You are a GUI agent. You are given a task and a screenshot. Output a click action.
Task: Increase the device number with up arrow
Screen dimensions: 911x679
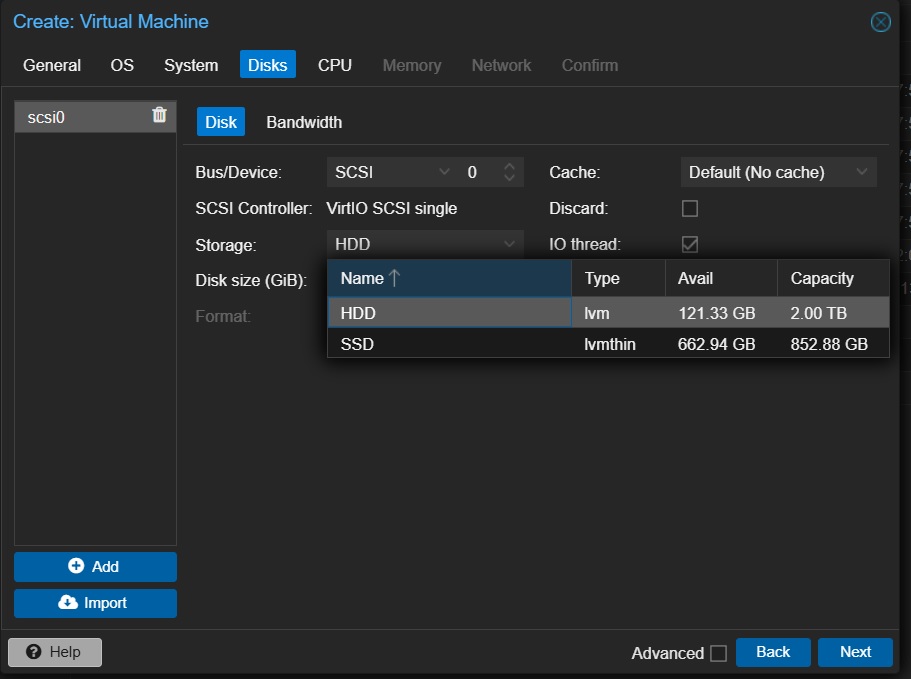click(x=510, y=166)
